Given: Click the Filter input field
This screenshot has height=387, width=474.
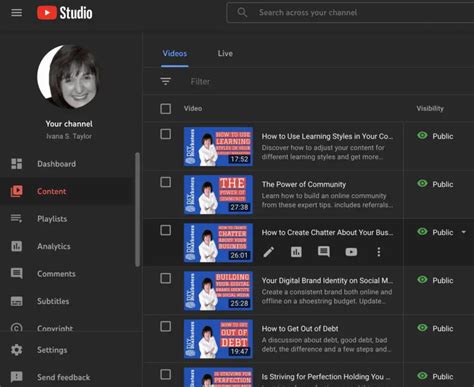Looking at the screenshot, I should click(x=200, y=82).
